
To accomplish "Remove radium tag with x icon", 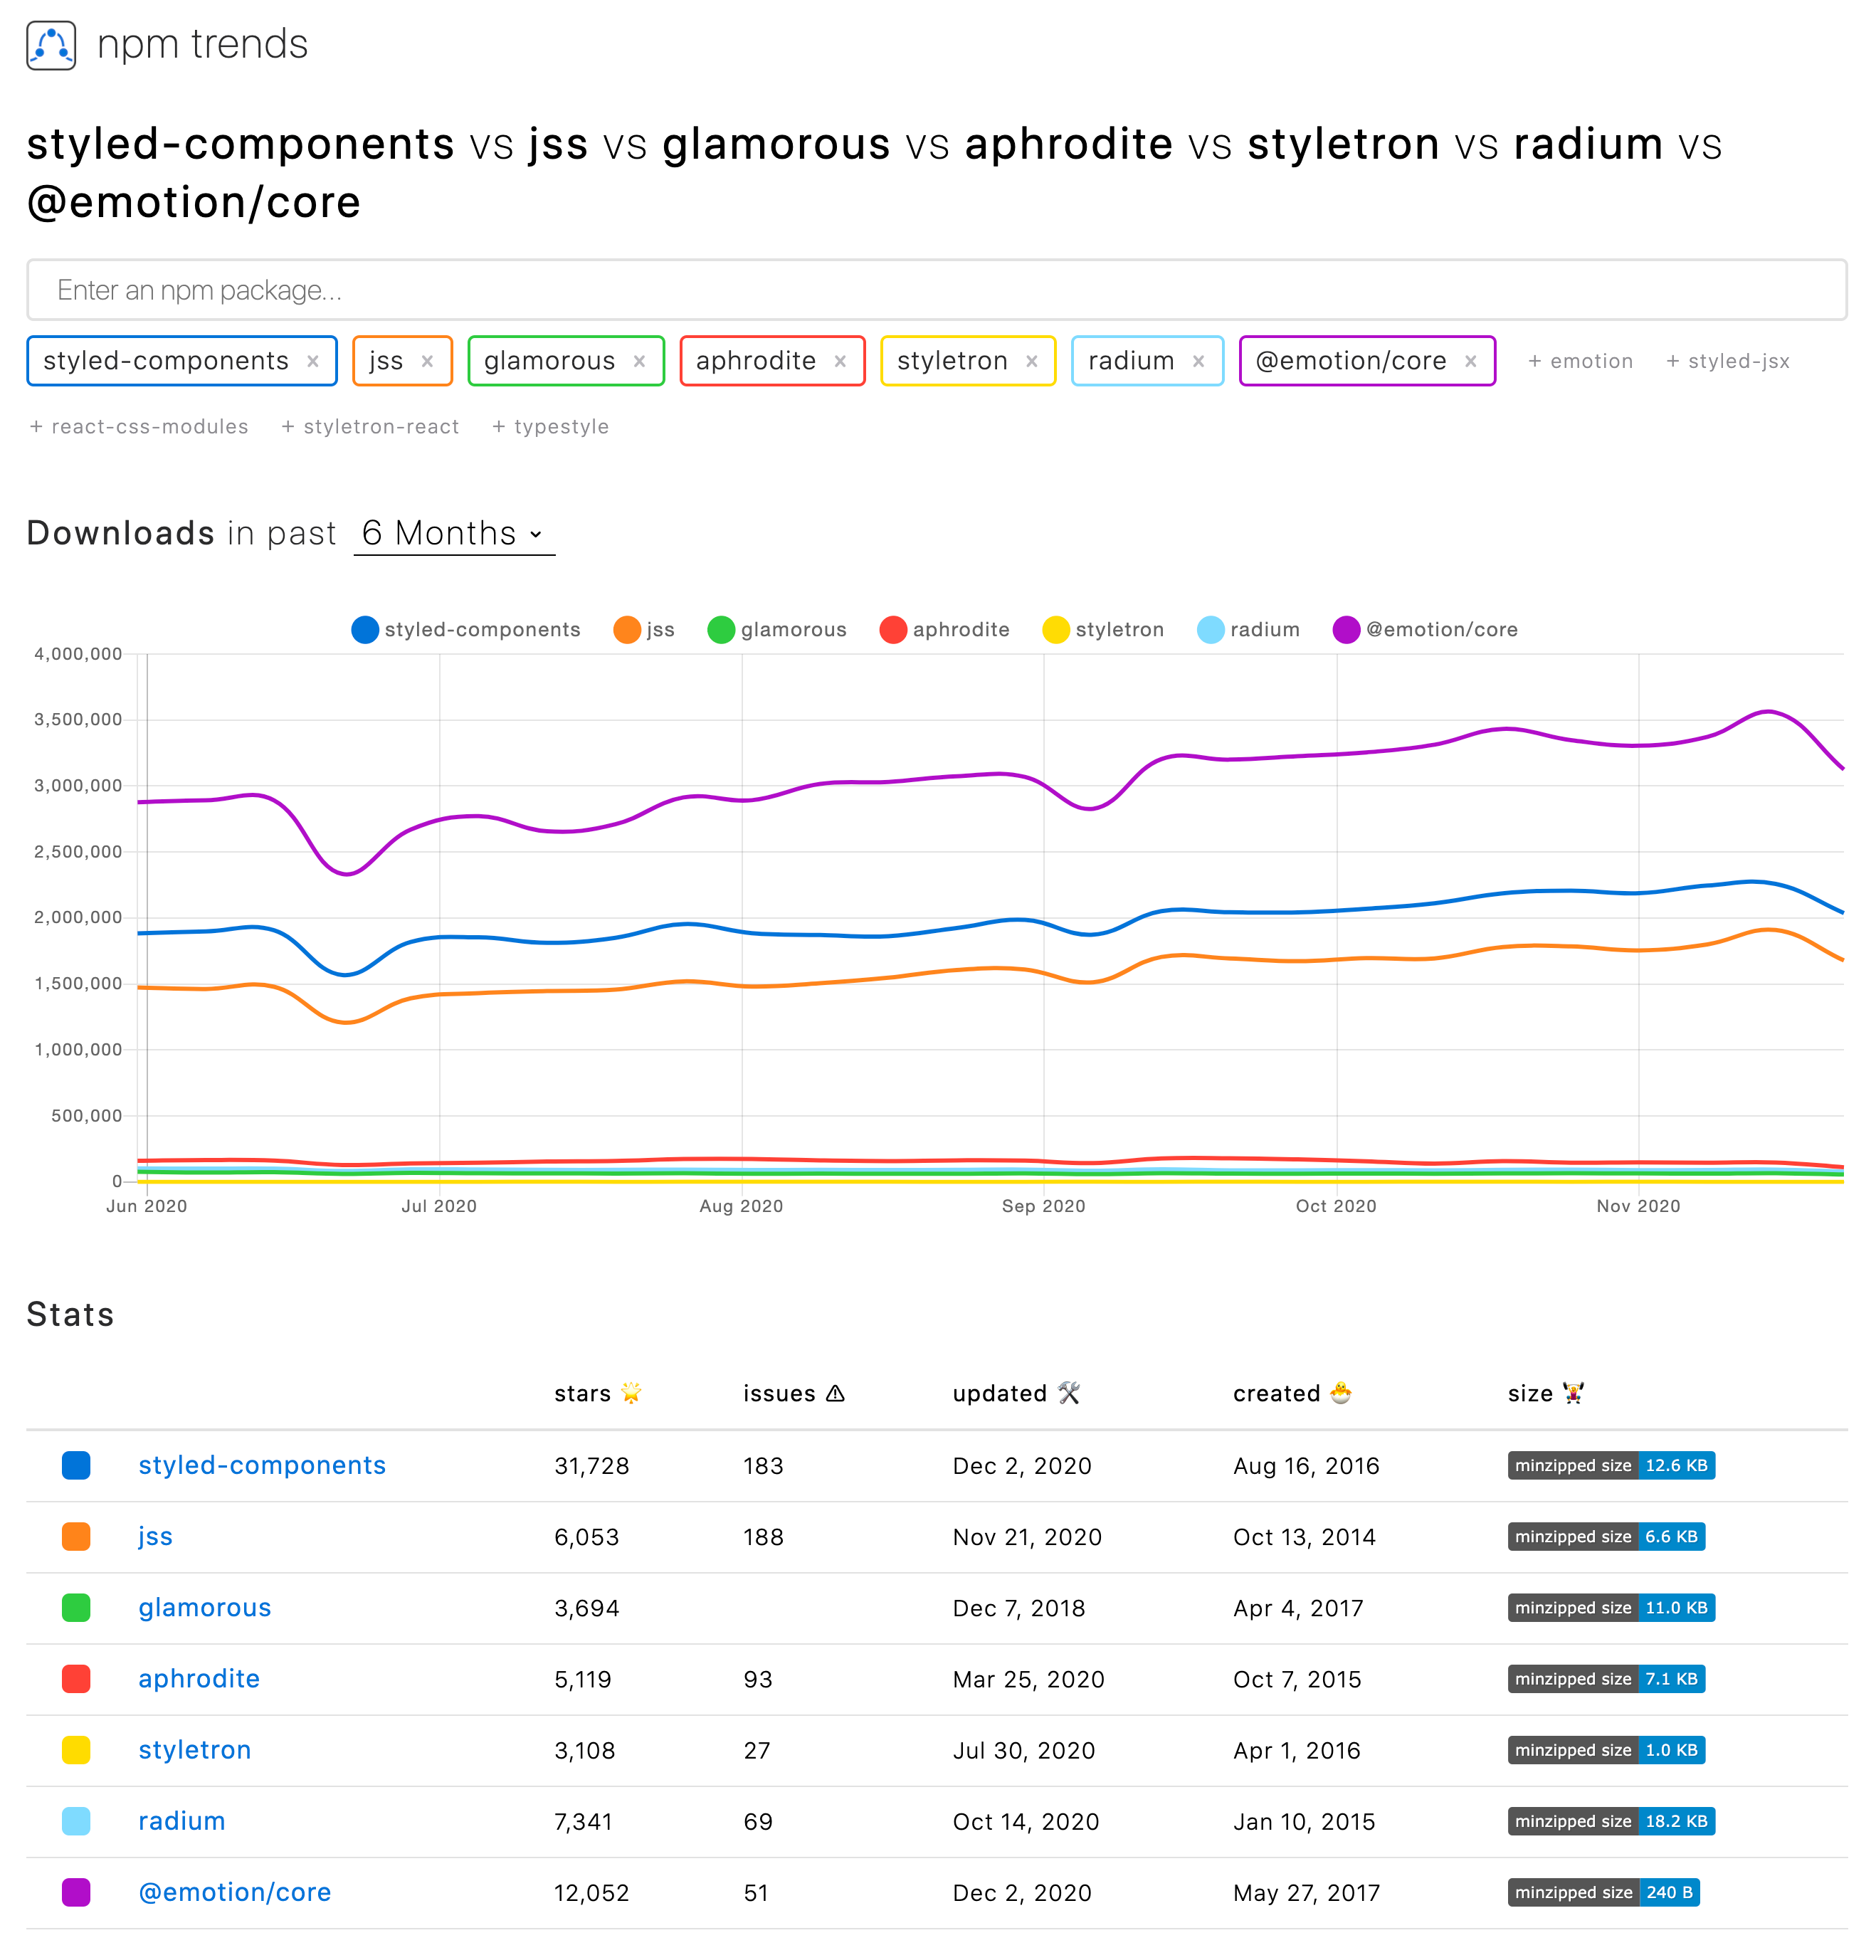I will [1198, 362].
